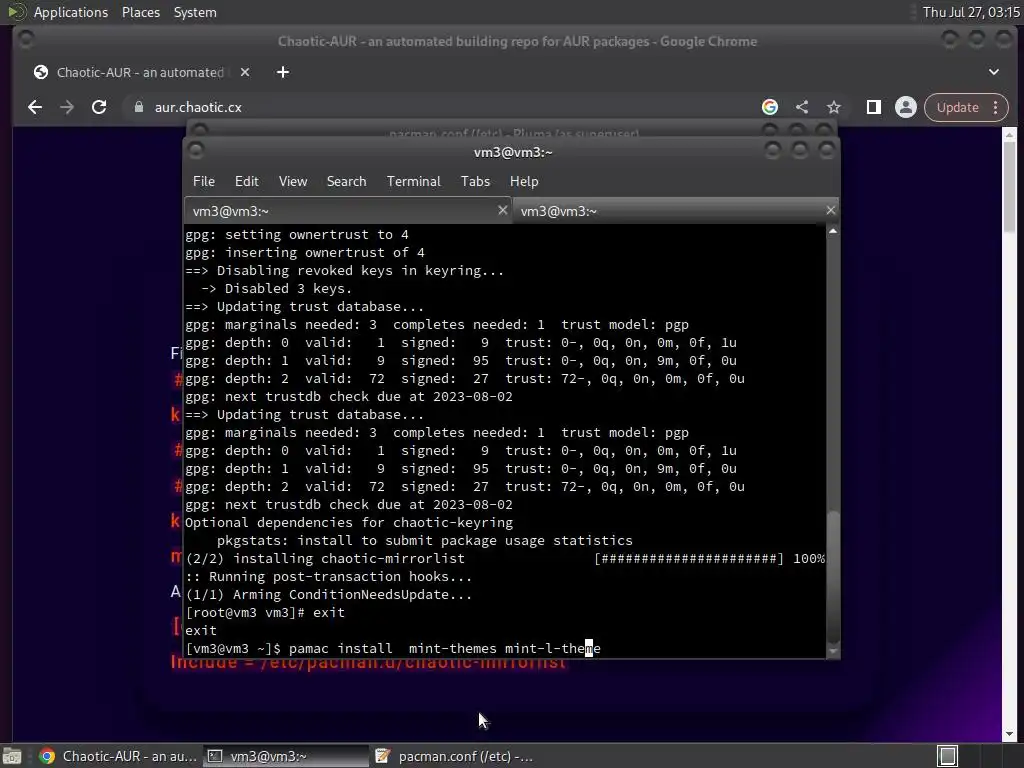Click 'installing chaotic-mirrorlist' progress line

click(x=505, y=558)
